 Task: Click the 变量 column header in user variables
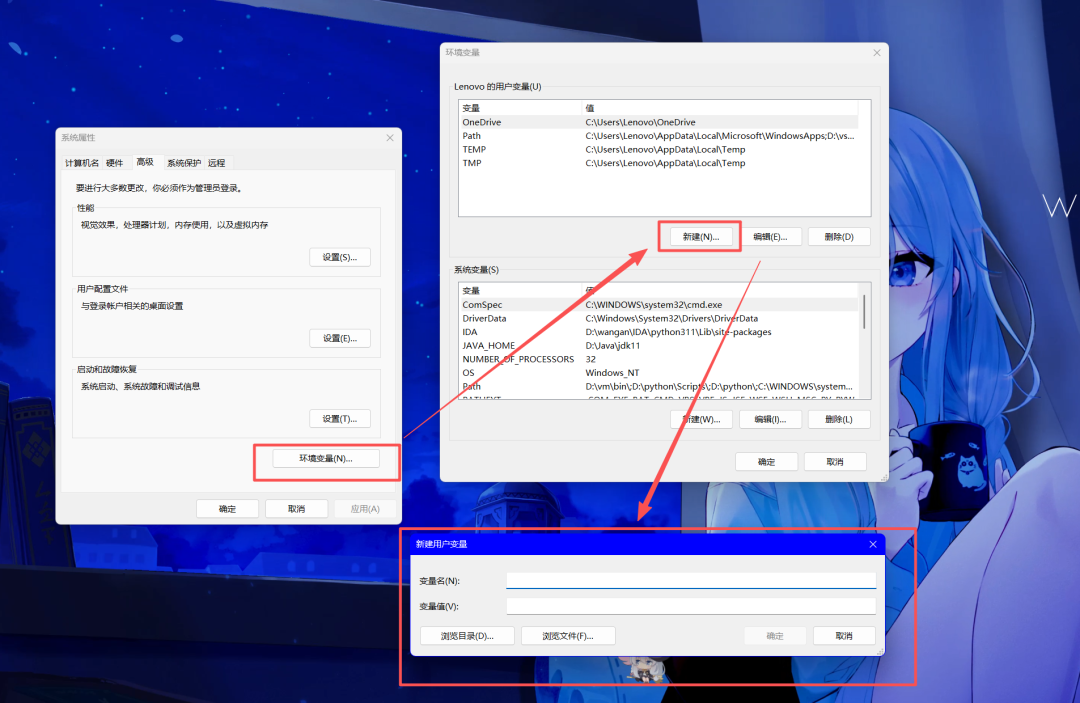pos(520,108)
